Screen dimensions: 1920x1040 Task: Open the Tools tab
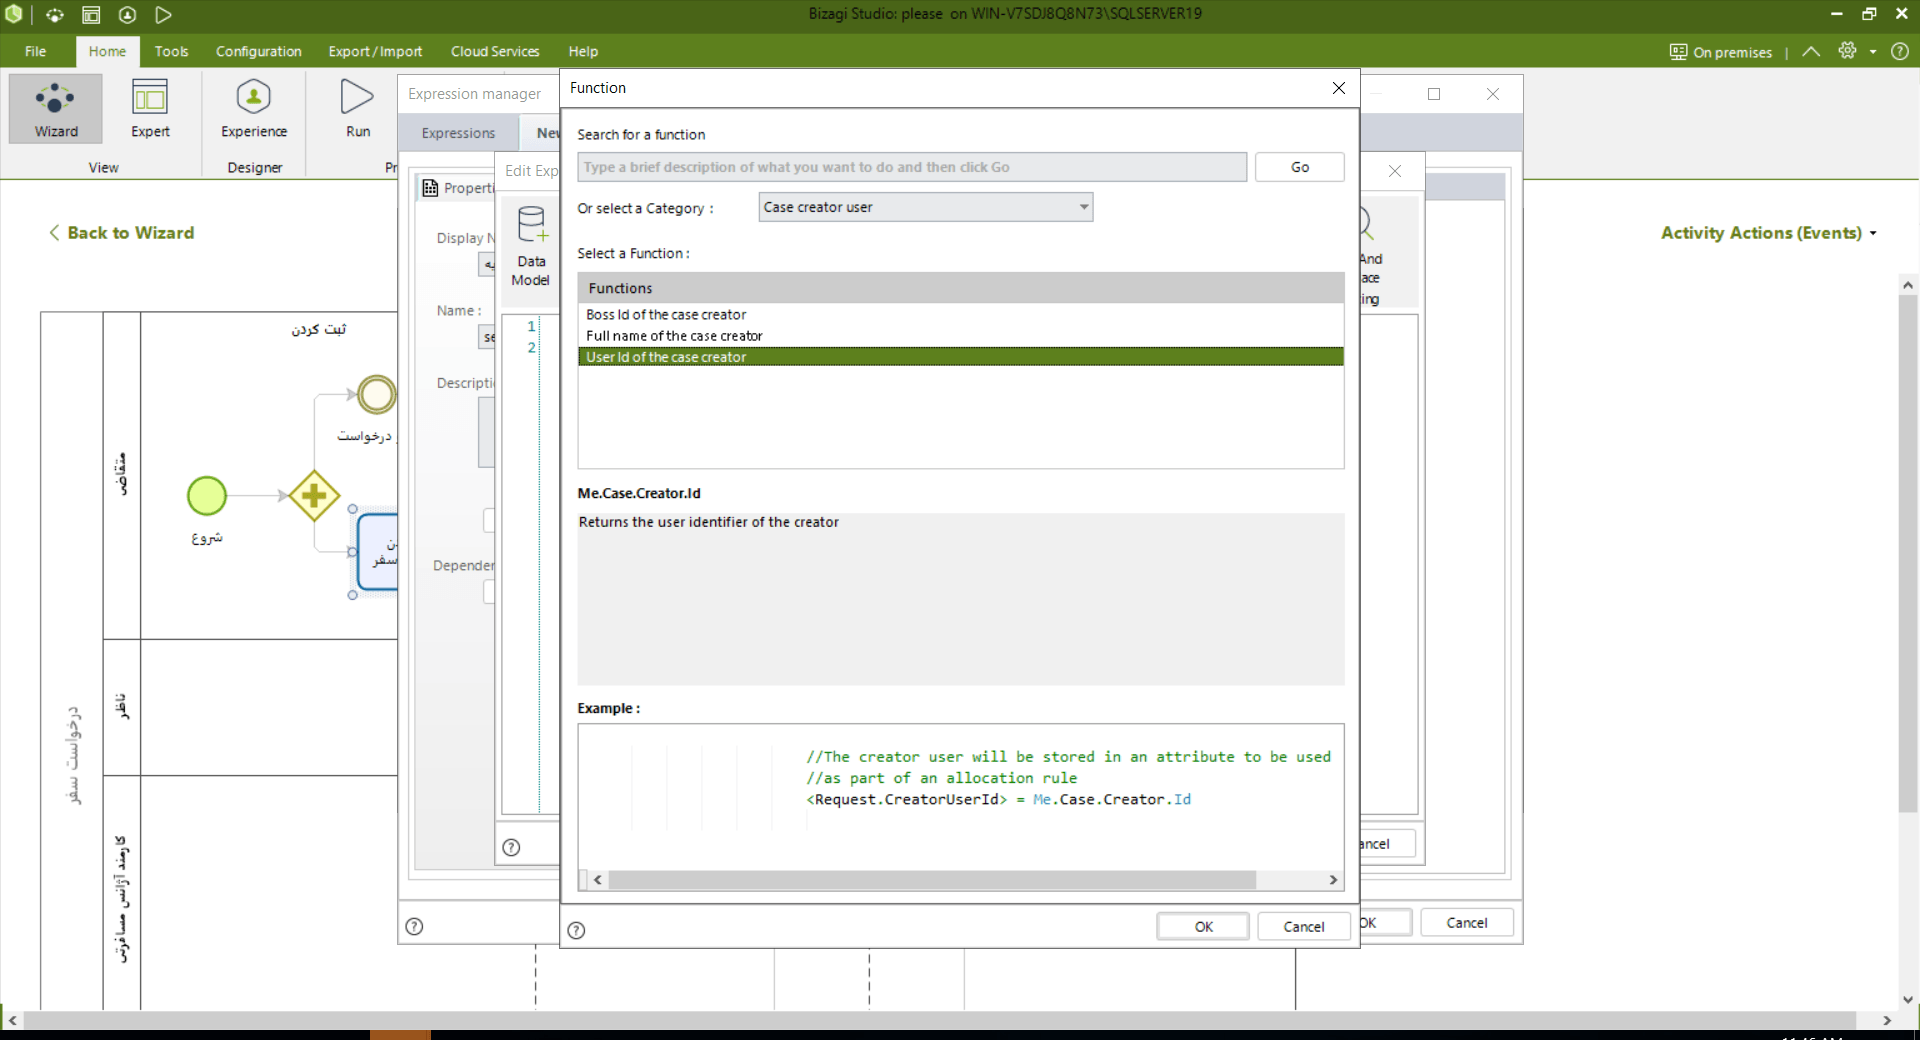pyautogui.click(x=171, y=51)
